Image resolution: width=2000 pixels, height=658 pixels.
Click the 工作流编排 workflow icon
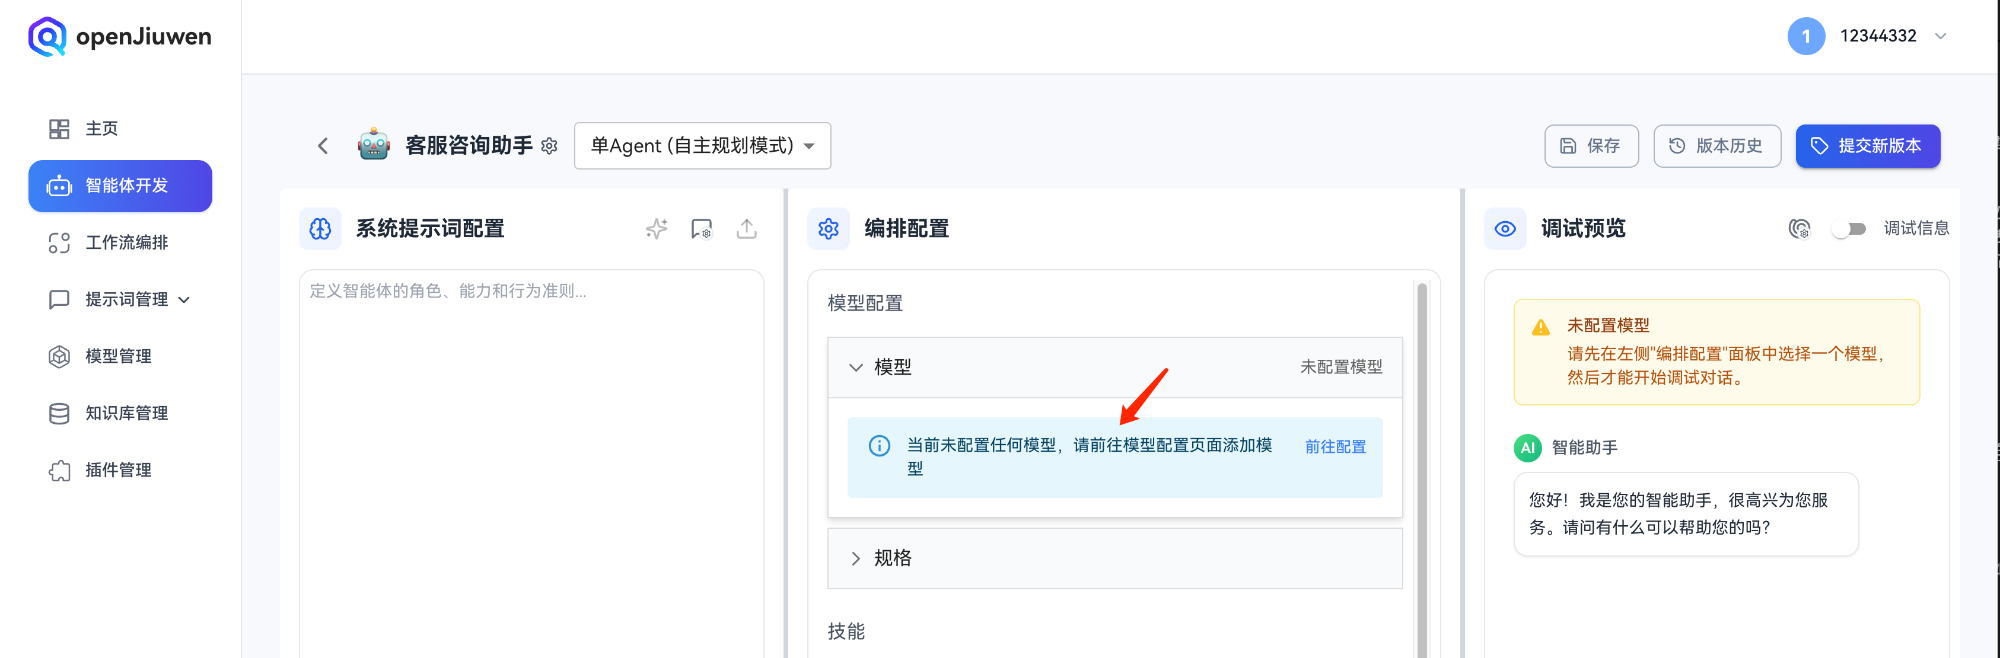click(x=59, y=243)
